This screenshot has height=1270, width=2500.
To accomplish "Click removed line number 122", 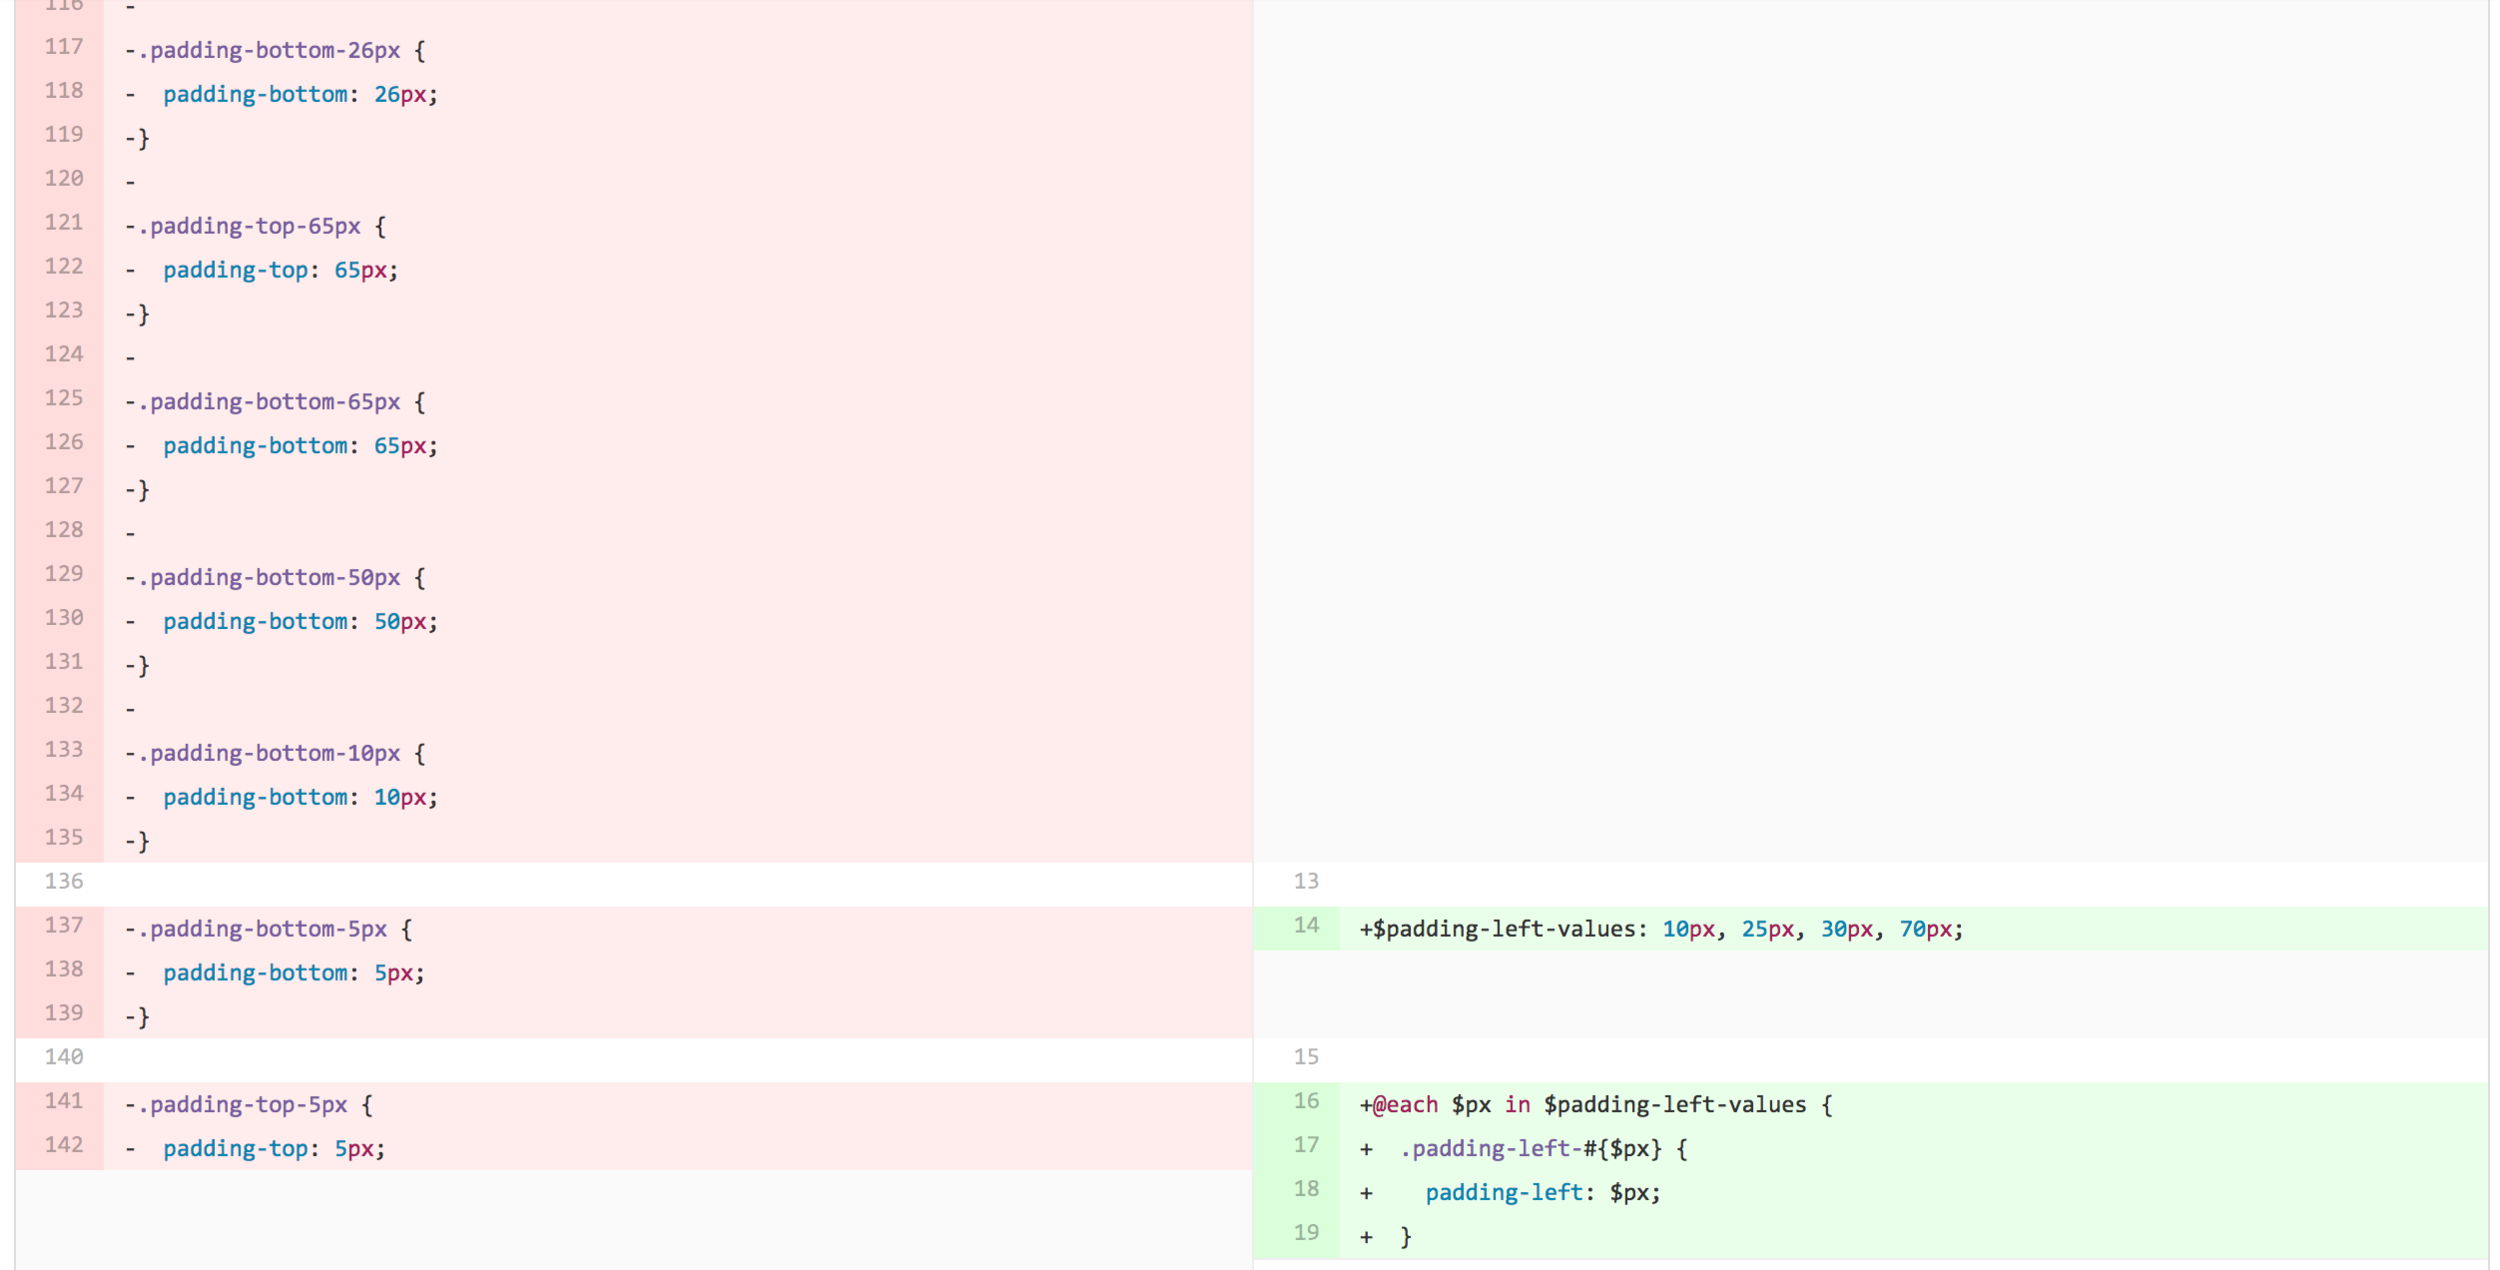I will (63, 267).
